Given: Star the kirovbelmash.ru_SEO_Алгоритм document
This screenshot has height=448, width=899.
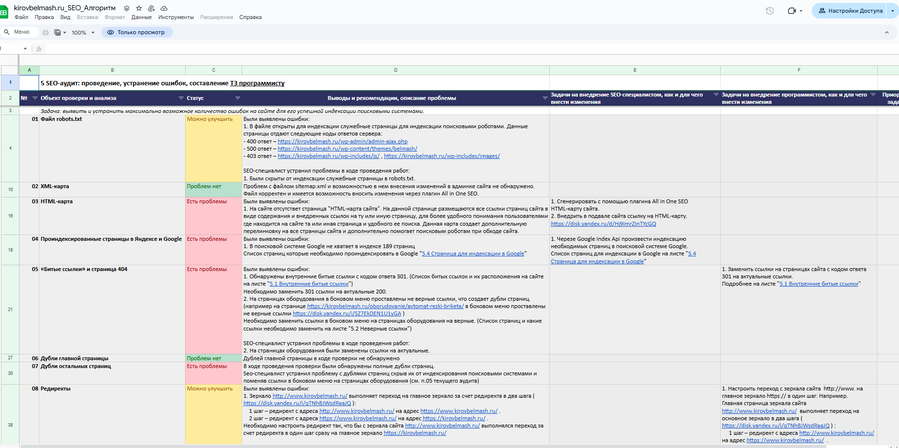Looking at the screenshot, I should [138, 8].
